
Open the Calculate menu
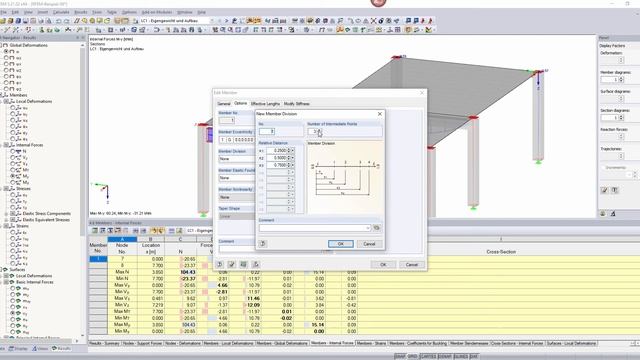[x=61, y=12]
